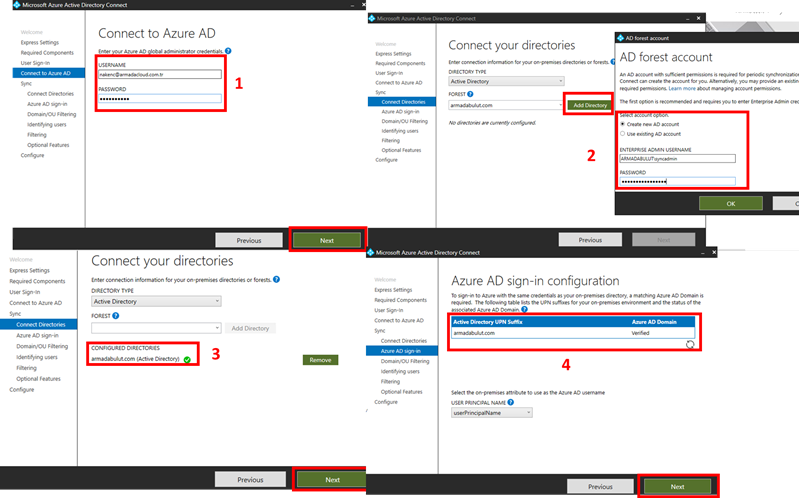Click help icon next to USER PRINCIPAL NAME
Image resolution: width=799 pixels, height=498 pixels.
[x=511, y=402]
